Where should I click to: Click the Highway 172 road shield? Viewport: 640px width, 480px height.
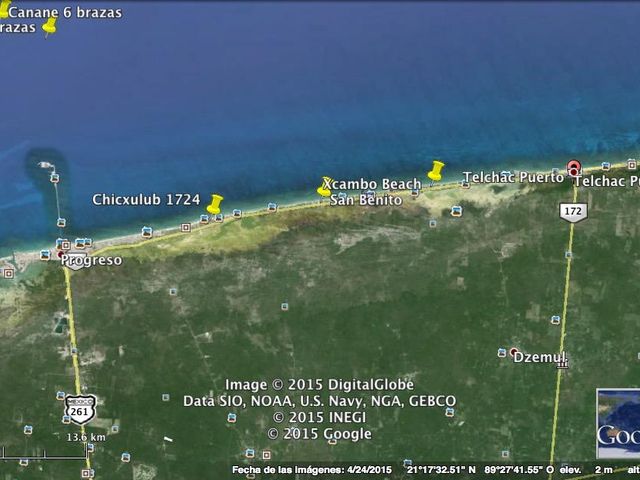(573, 212)
